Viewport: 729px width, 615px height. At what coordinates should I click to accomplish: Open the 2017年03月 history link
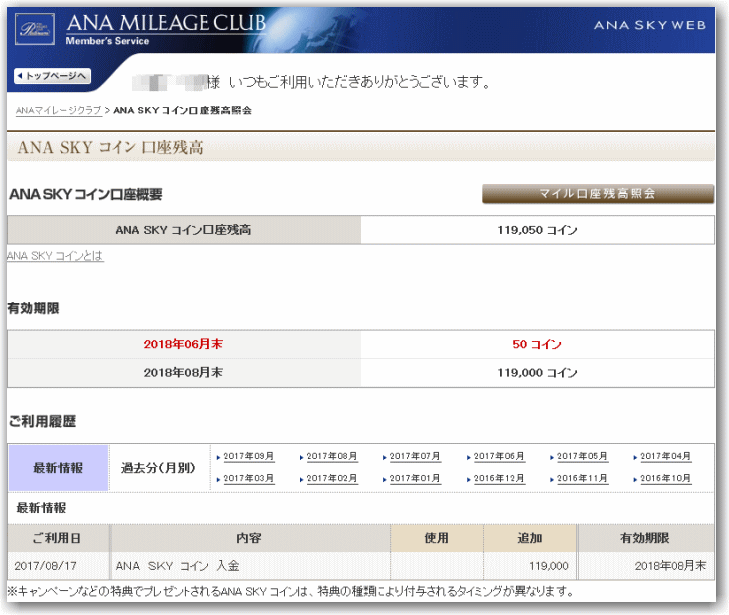pyautogui.click(x=249, y=478)
